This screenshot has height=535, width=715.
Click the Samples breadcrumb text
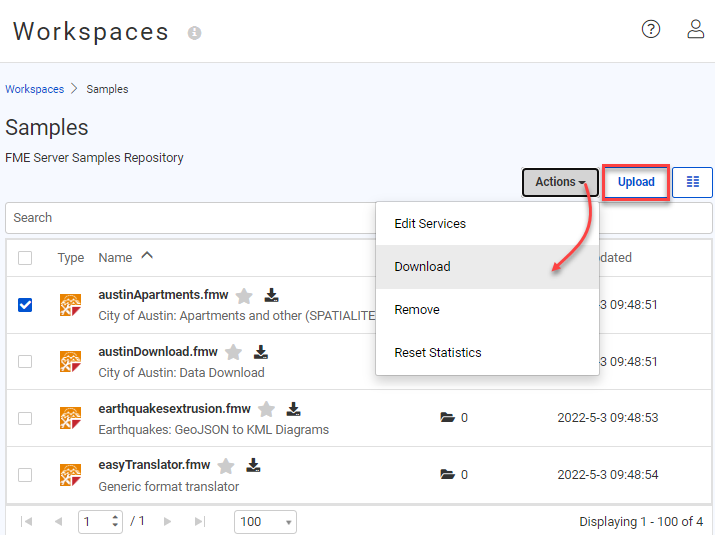point(107,89)
